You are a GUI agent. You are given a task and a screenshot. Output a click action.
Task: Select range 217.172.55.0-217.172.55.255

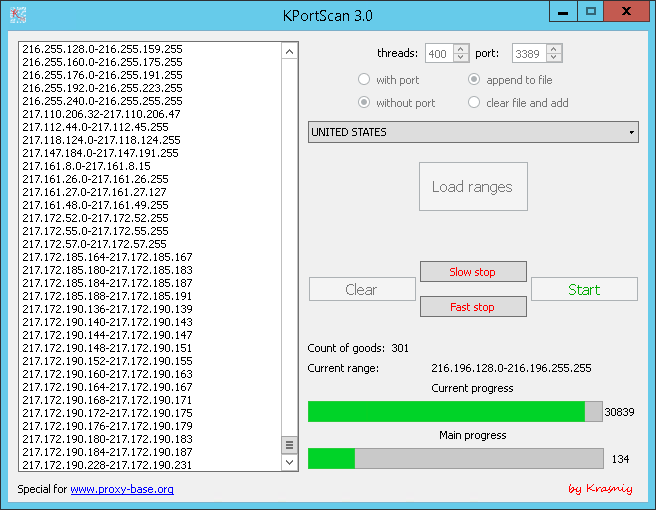coord(95,231)
